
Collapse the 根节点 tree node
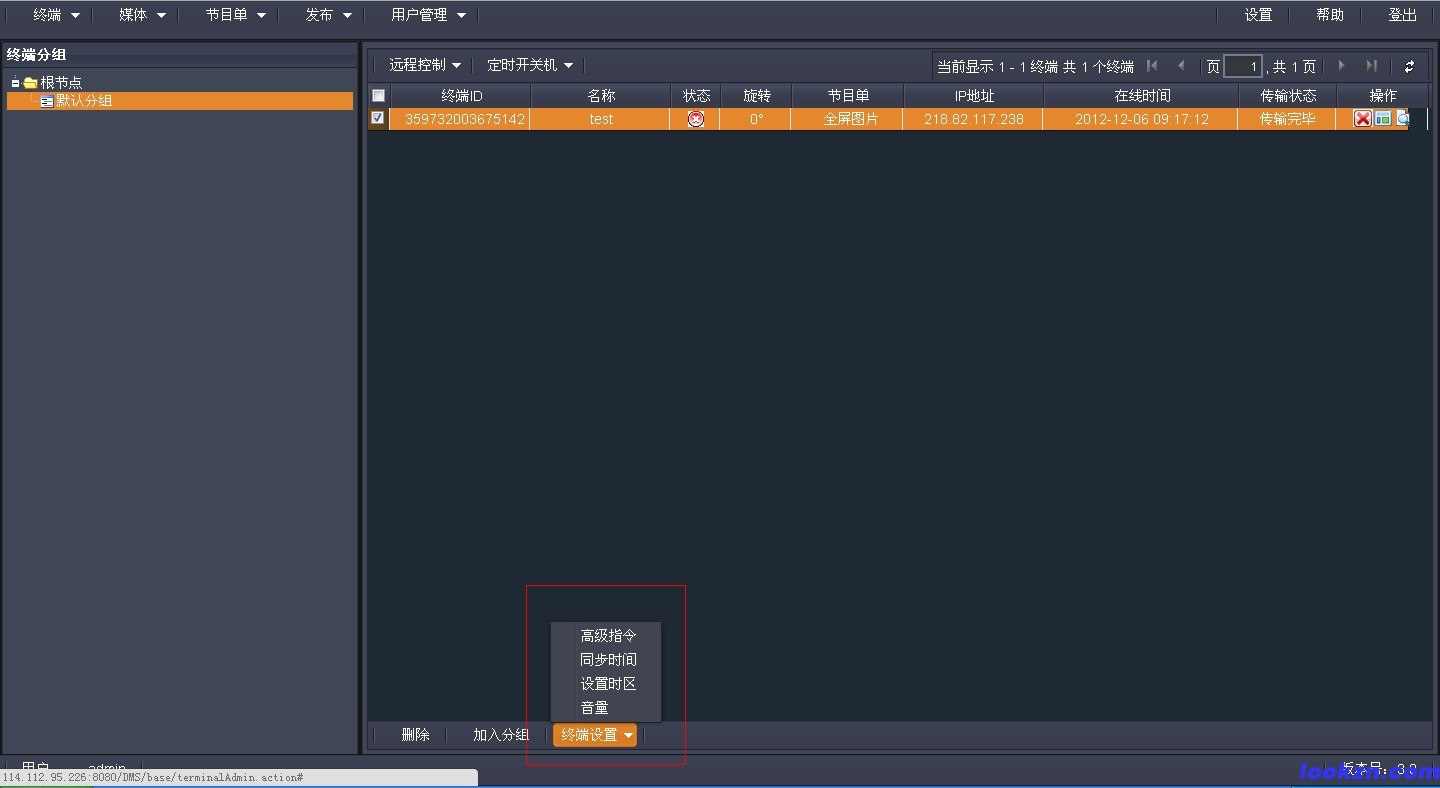point(15,83)
